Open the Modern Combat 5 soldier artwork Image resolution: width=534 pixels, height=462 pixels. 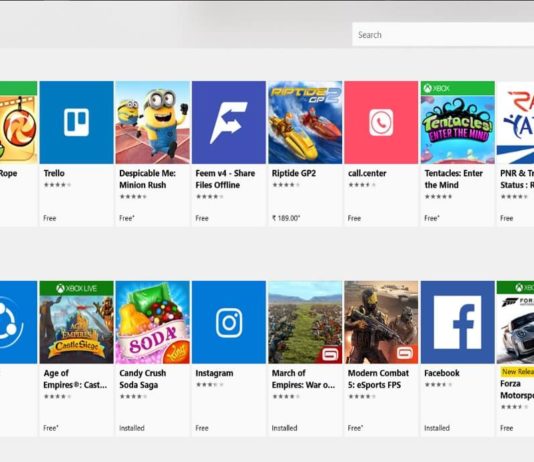point(381,322)
